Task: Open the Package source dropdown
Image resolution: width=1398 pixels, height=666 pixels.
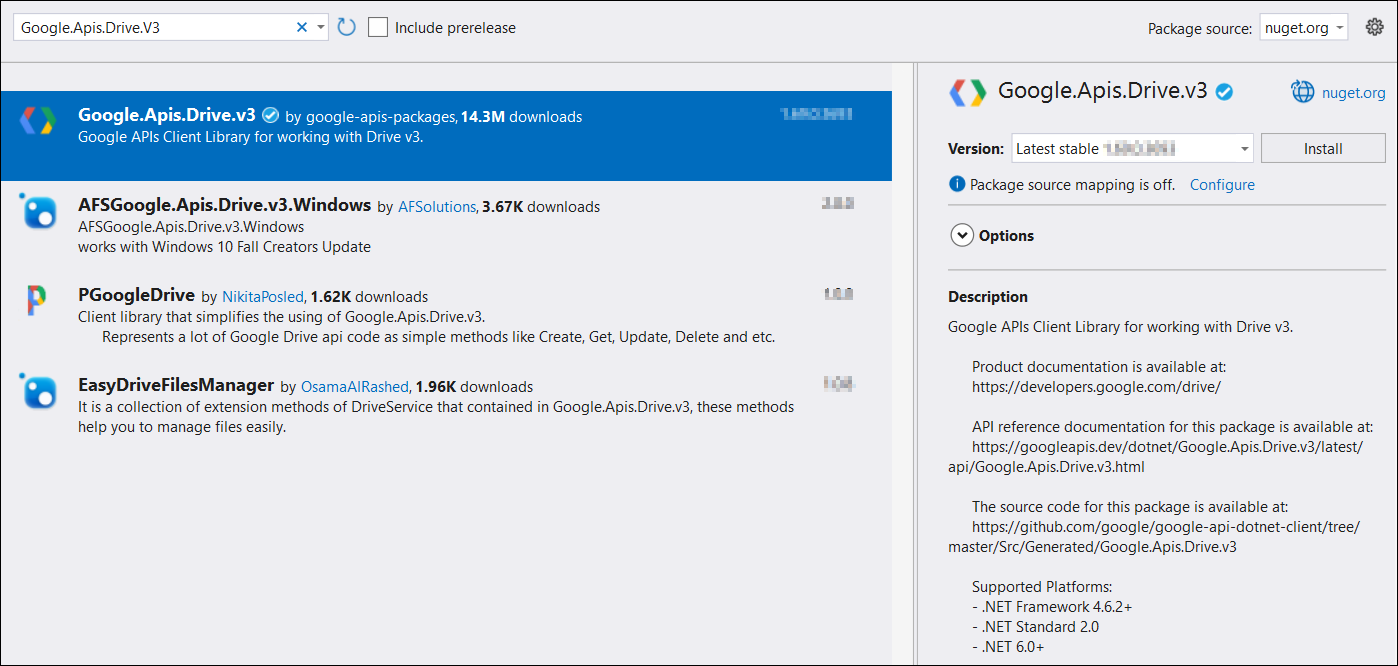Action: click(1303, 28)
